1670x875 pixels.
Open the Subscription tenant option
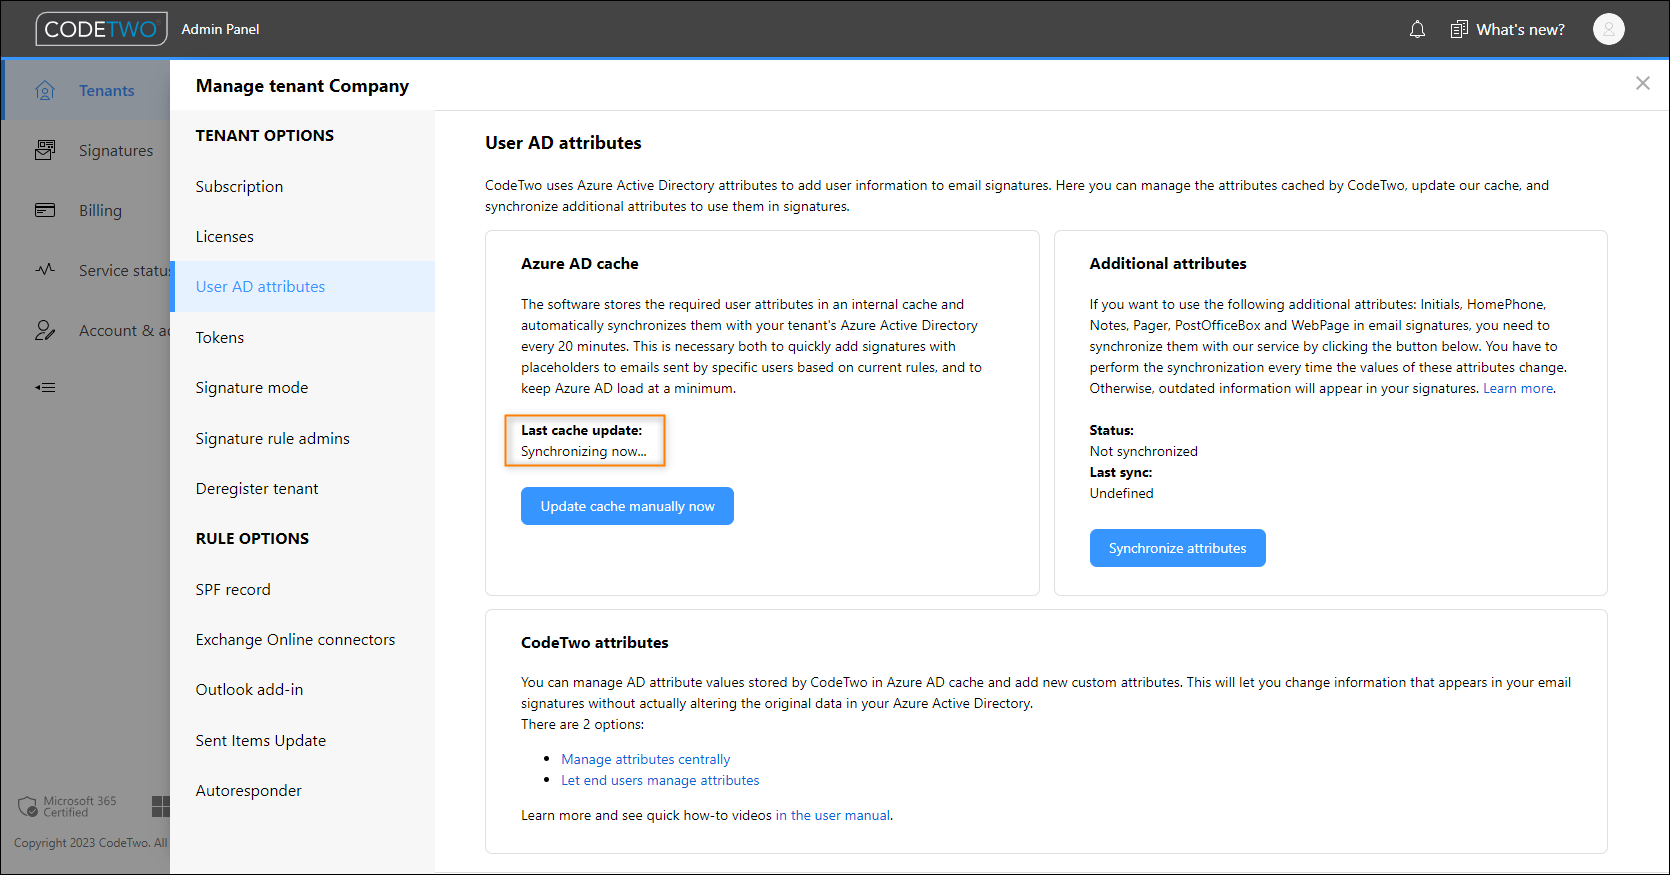(239, 187)
